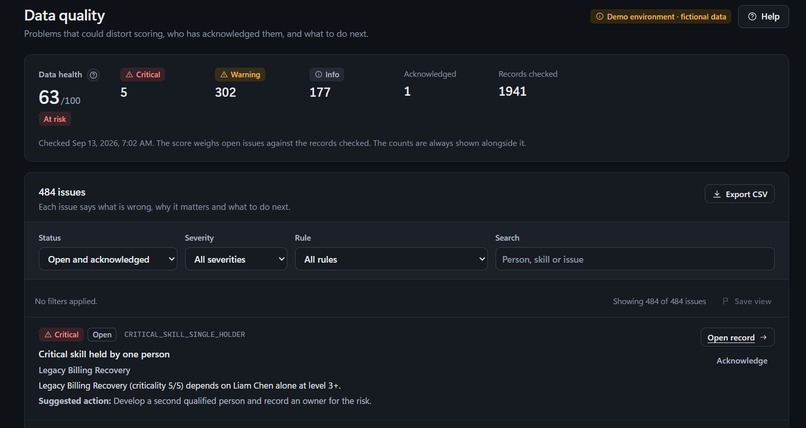Click the Legacy Billing Recovery skill name
Screen dimensions: 806x428
pos(84,370)
